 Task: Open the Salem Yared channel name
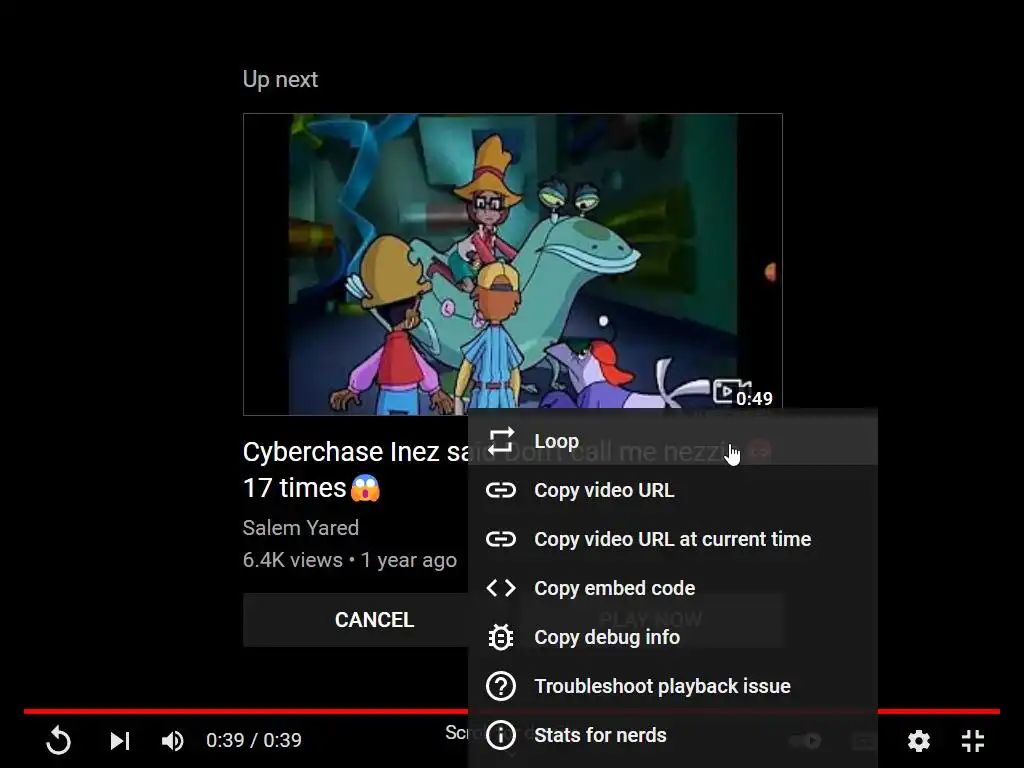click(300, 528)
